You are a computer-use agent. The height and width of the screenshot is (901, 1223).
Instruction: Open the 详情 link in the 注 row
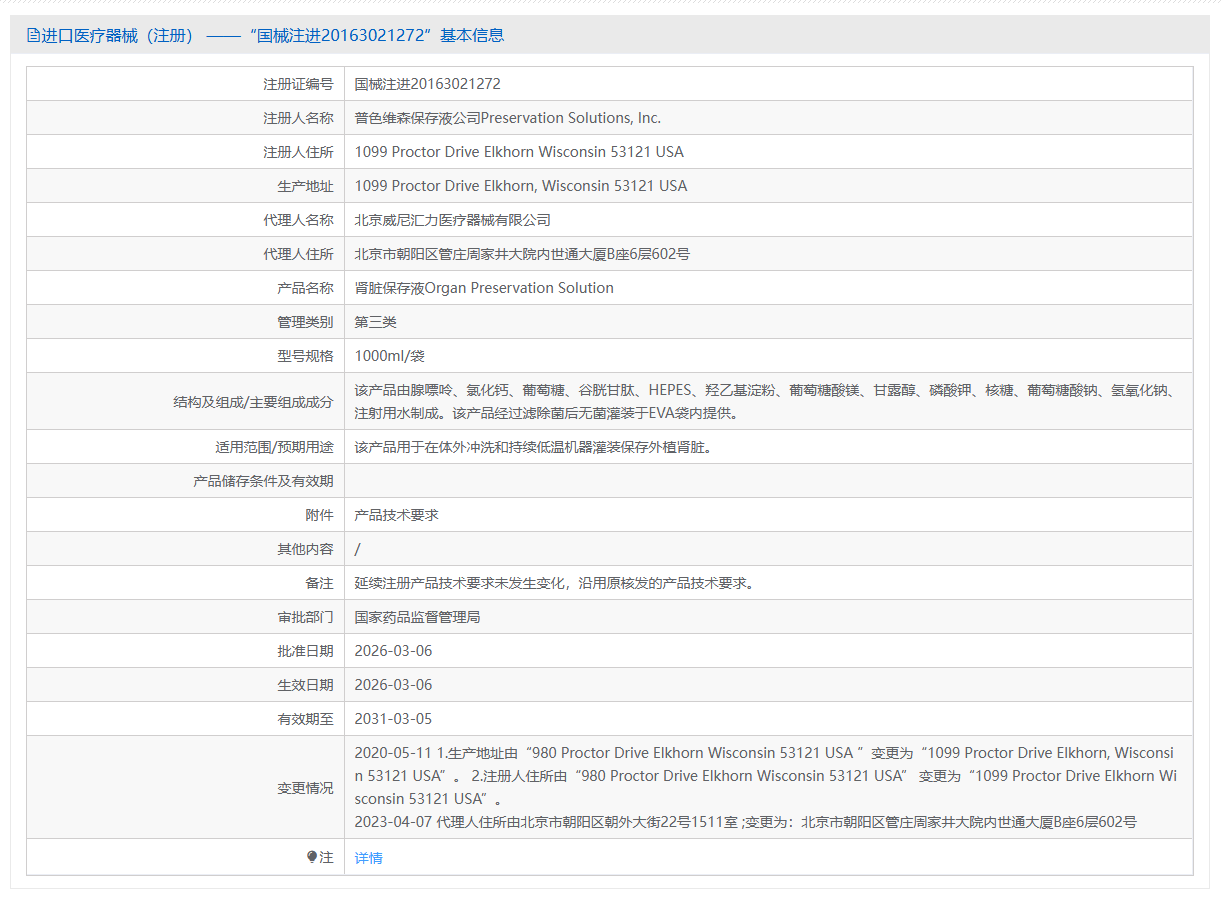[368, 857]
